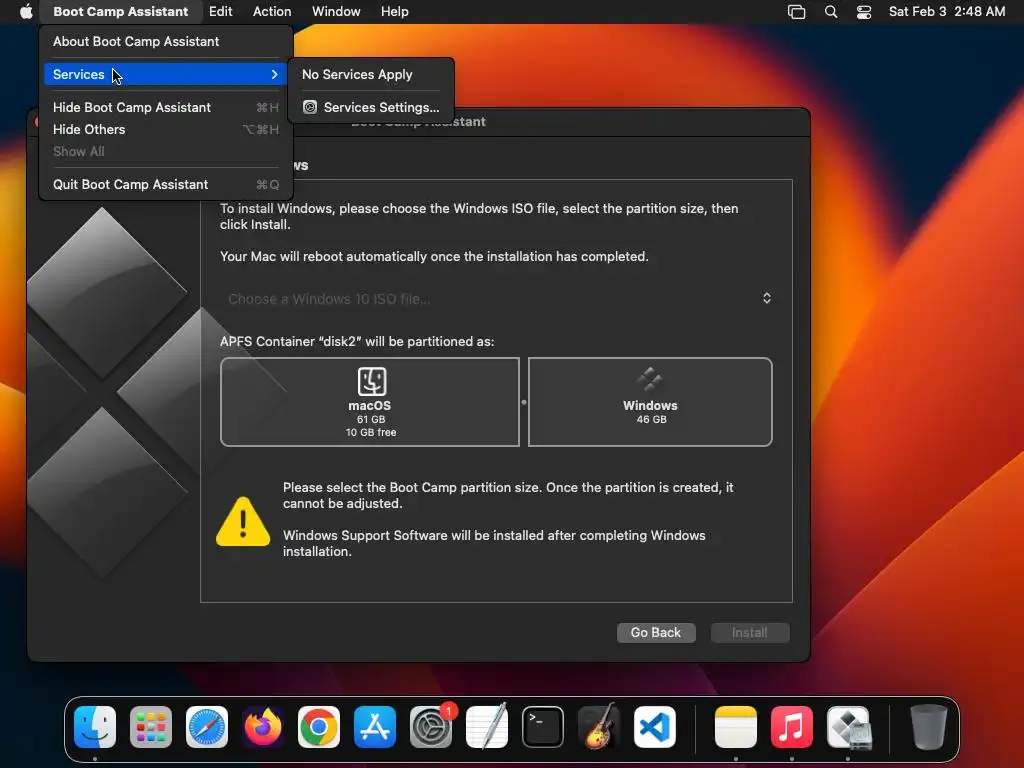Click the dimmed Show All item
The width and height of the screenshot is (1024, 768).
pos(166,152)
